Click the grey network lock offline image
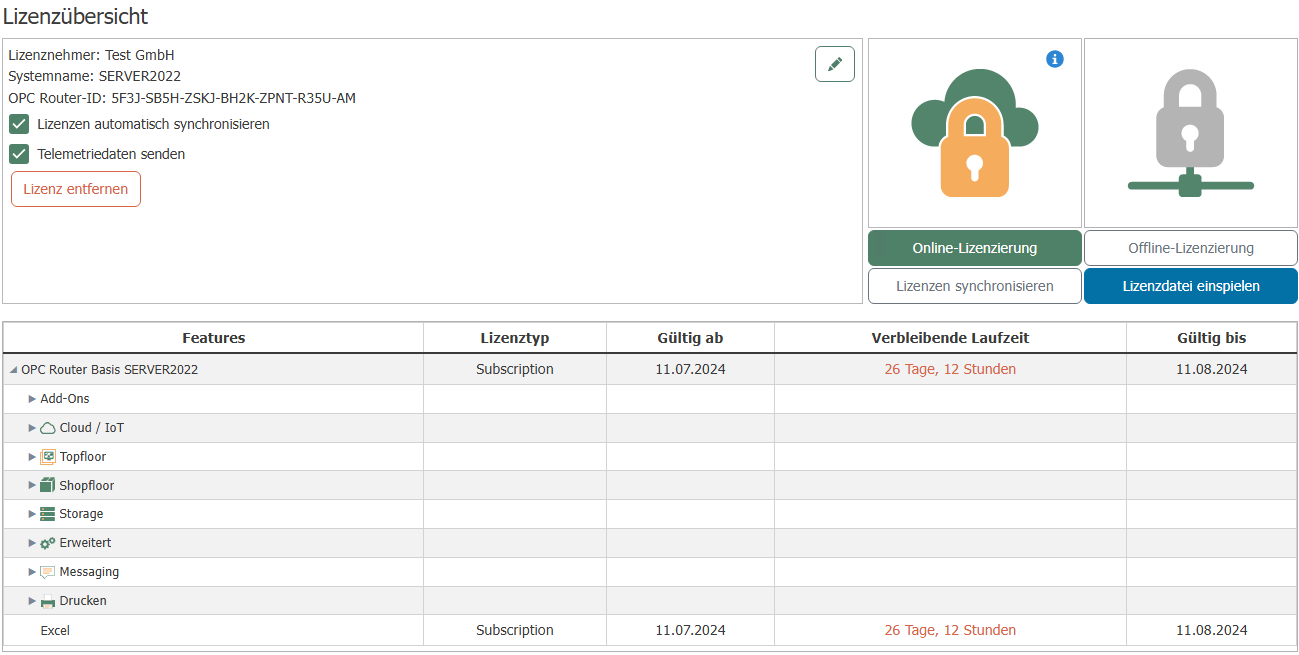Viewport: 1299px width, 655px height. (1190, 134)
